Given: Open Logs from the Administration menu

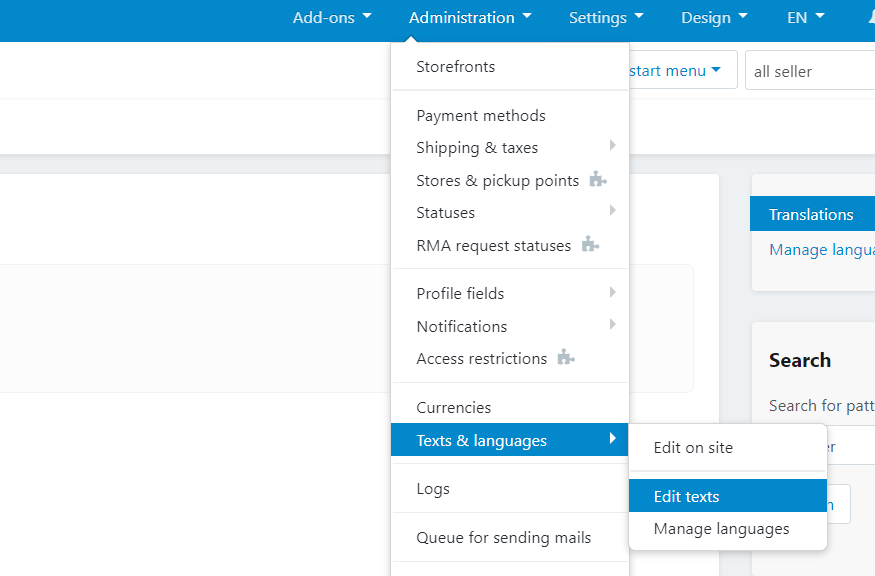Looking at the screenshot, I should [x=433, y=488].
